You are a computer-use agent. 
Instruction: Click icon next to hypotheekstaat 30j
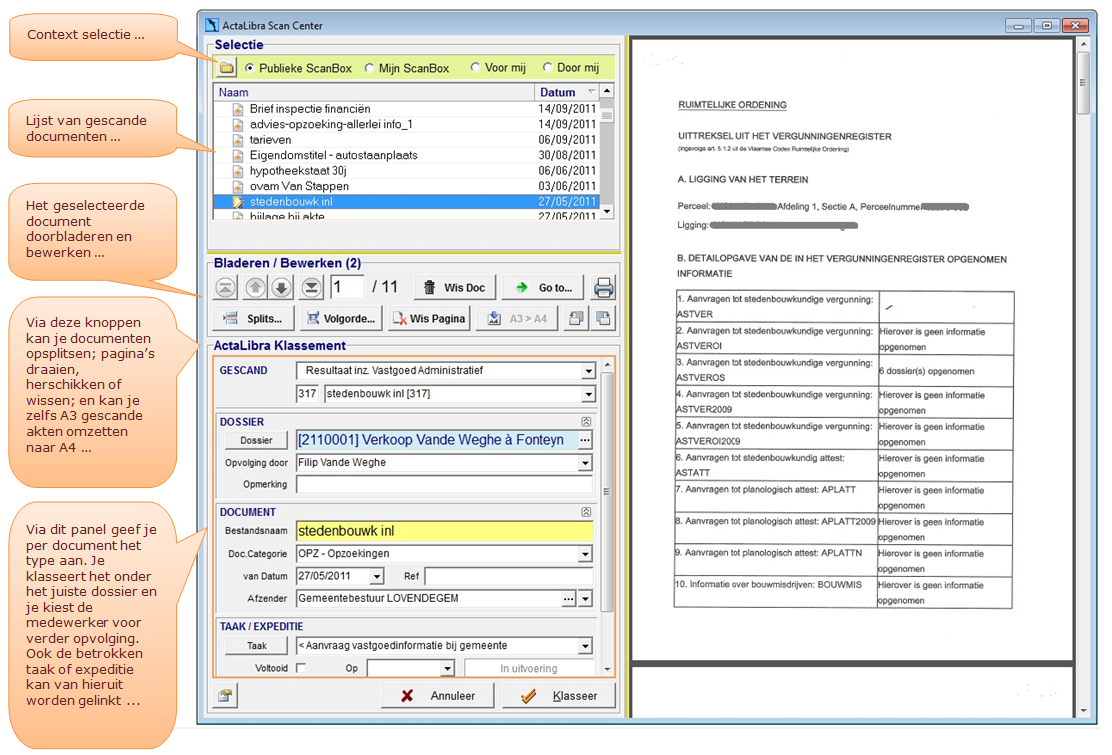click(238, 171)
